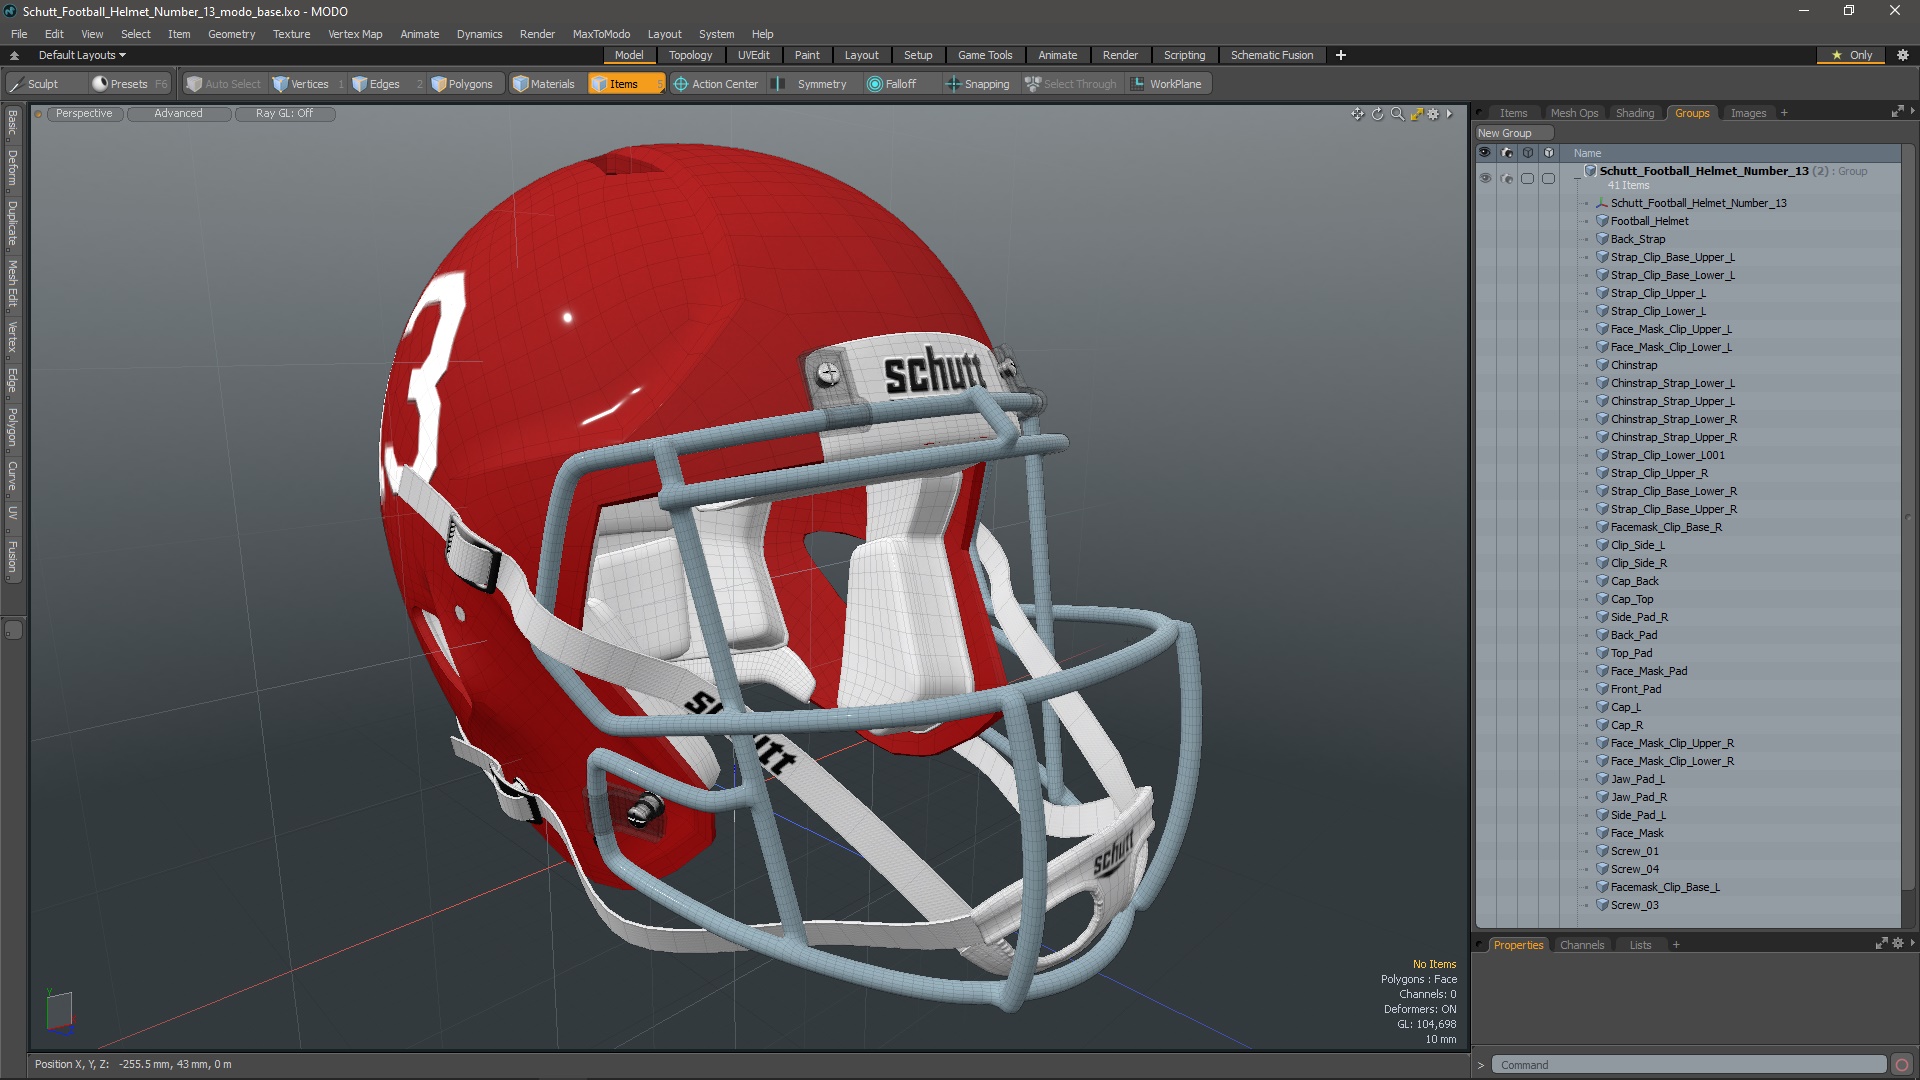
Task: Click the Ray GL: Off button
Action: coord(284,114)
